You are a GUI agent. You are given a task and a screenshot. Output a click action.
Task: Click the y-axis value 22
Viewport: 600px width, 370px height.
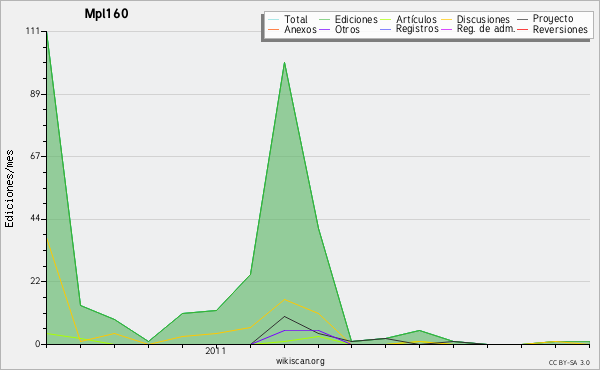point(35,281)
